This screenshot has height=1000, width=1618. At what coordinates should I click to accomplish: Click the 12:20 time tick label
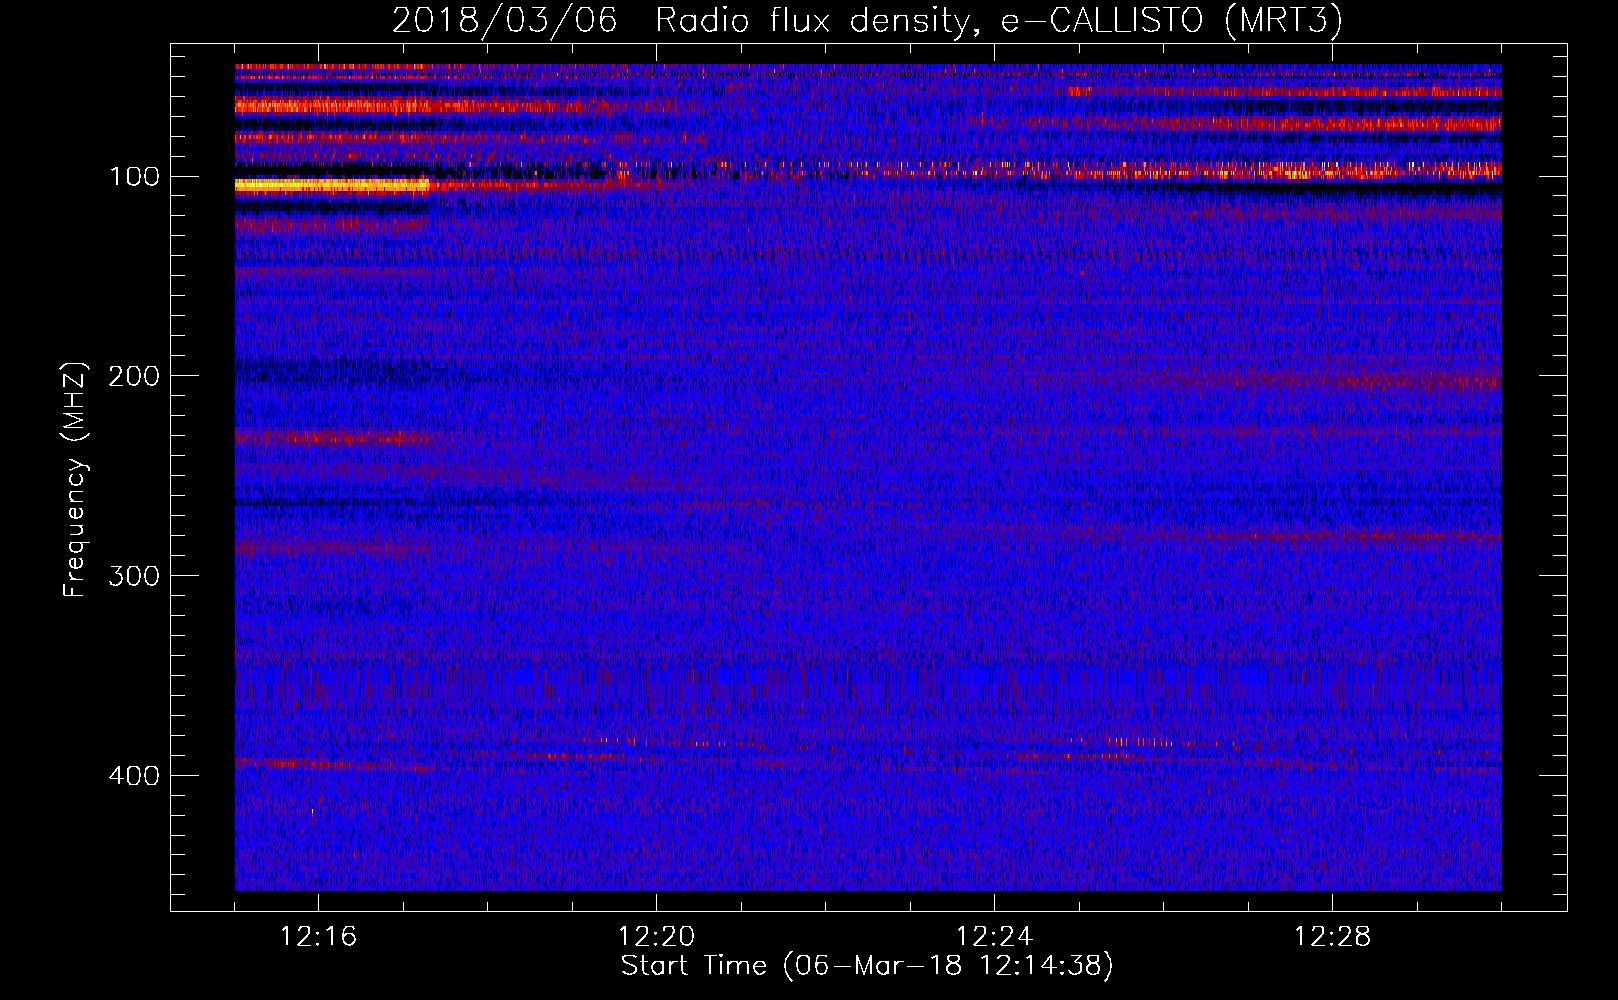click(x=656, y=937)
